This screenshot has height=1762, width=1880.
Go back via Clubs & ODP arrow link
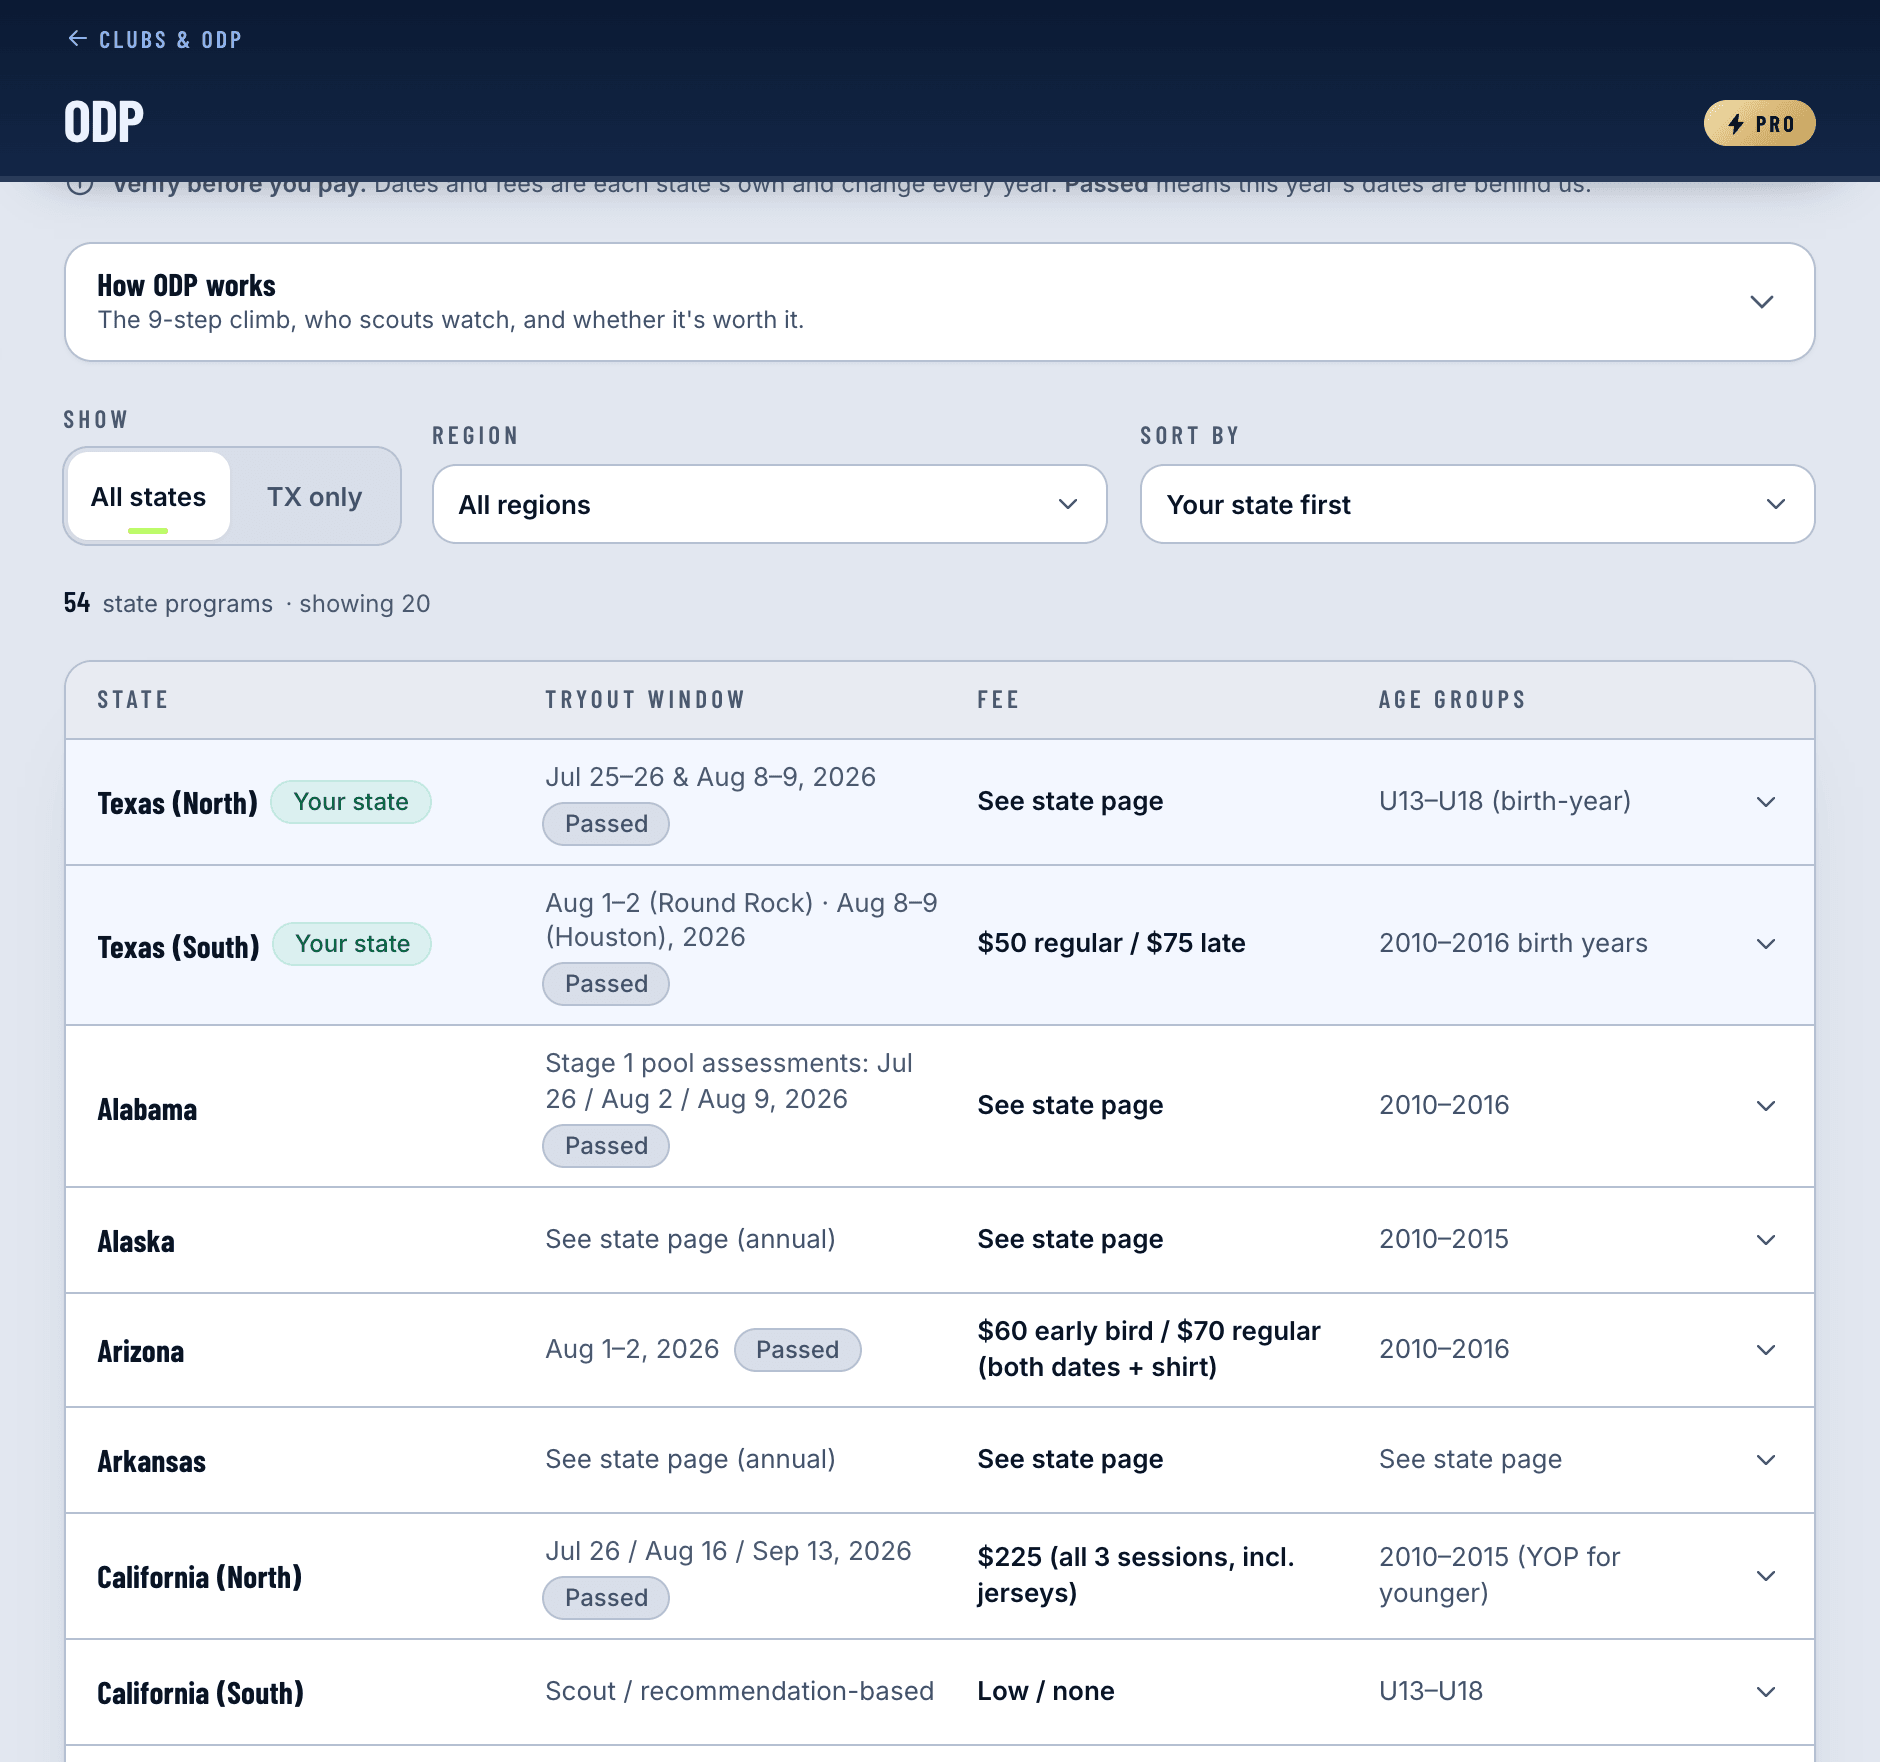click(x=154, y=39)
